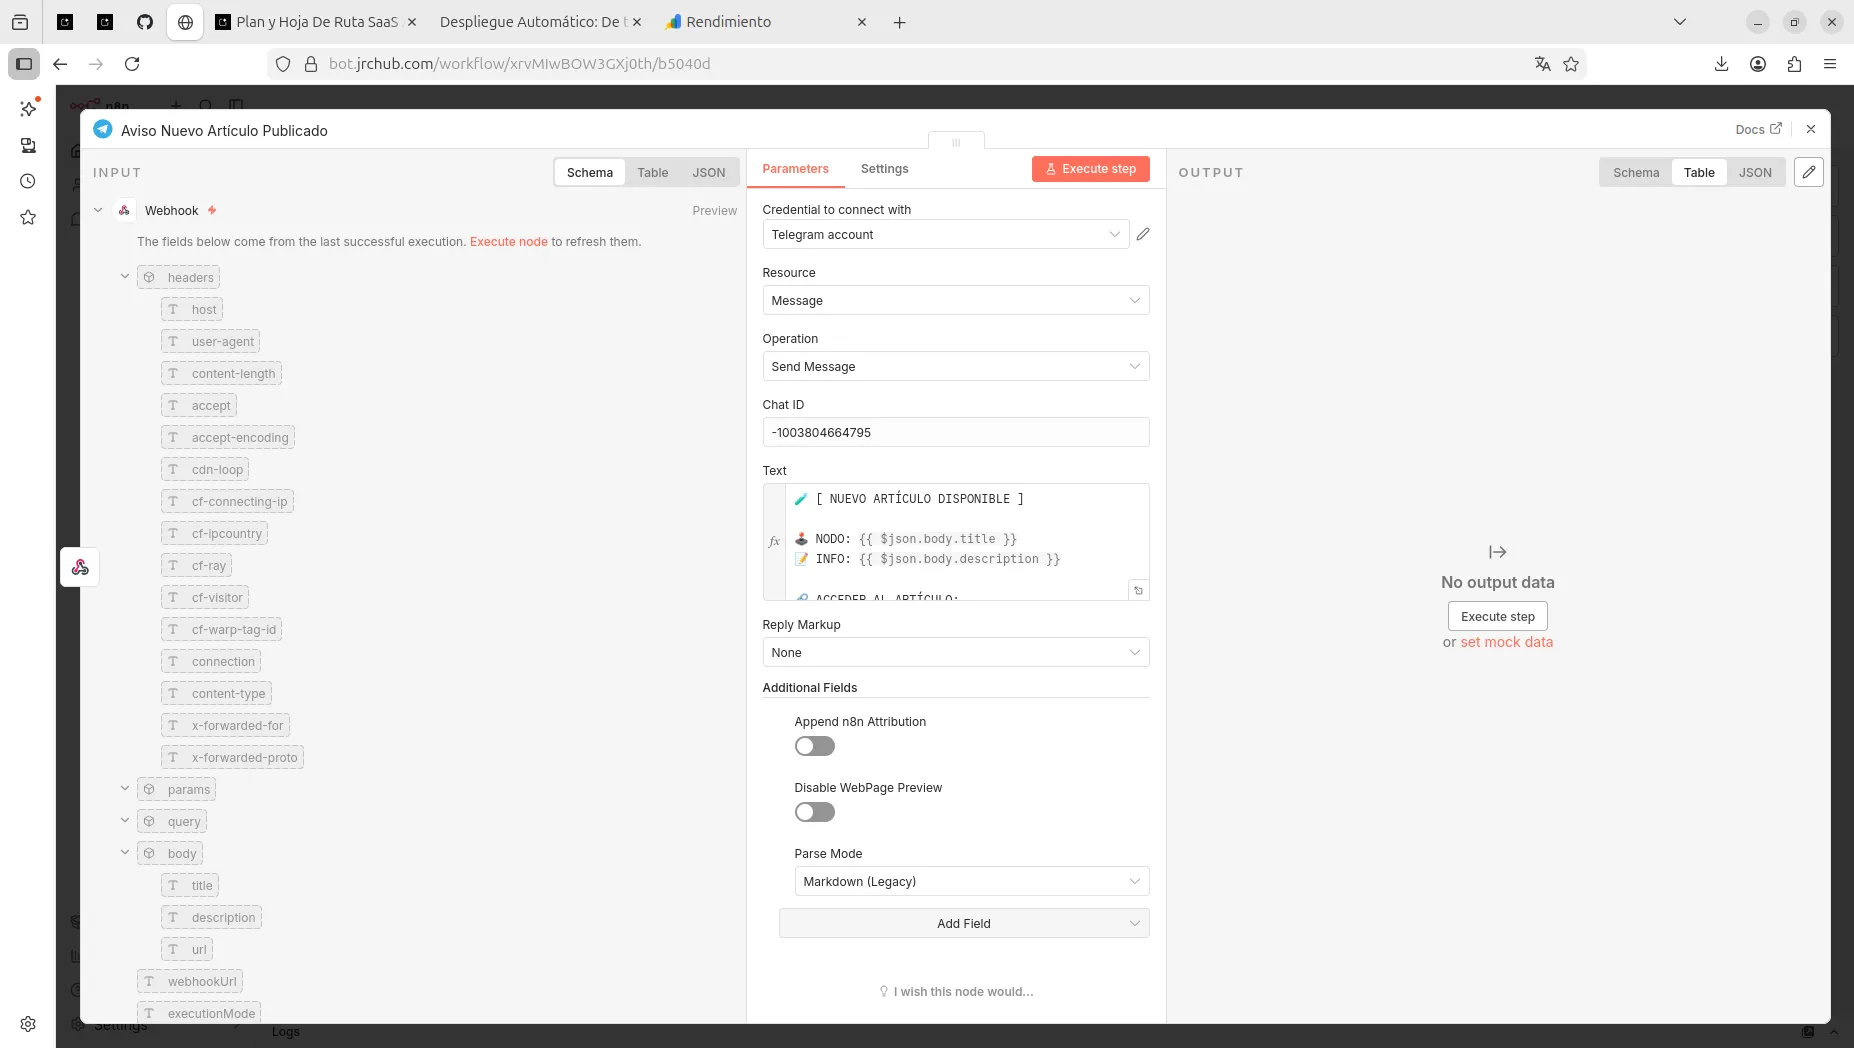The height and width of the screenshot is (1048, 1854).
Task: Edit the Telegram credential with pencil icon
Action: click(1143, 234)
